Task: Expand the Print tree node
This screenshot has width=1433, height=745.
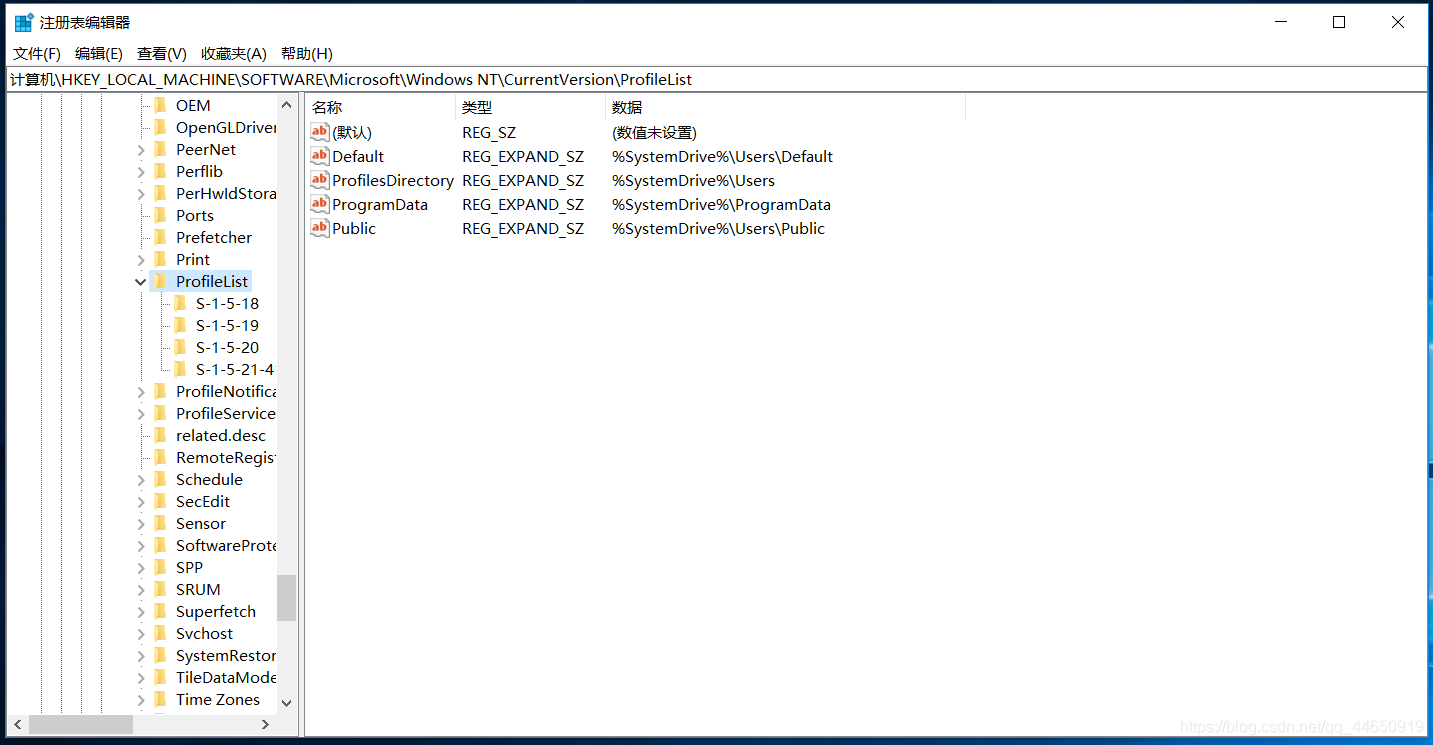Action: [x=141, y=260]
